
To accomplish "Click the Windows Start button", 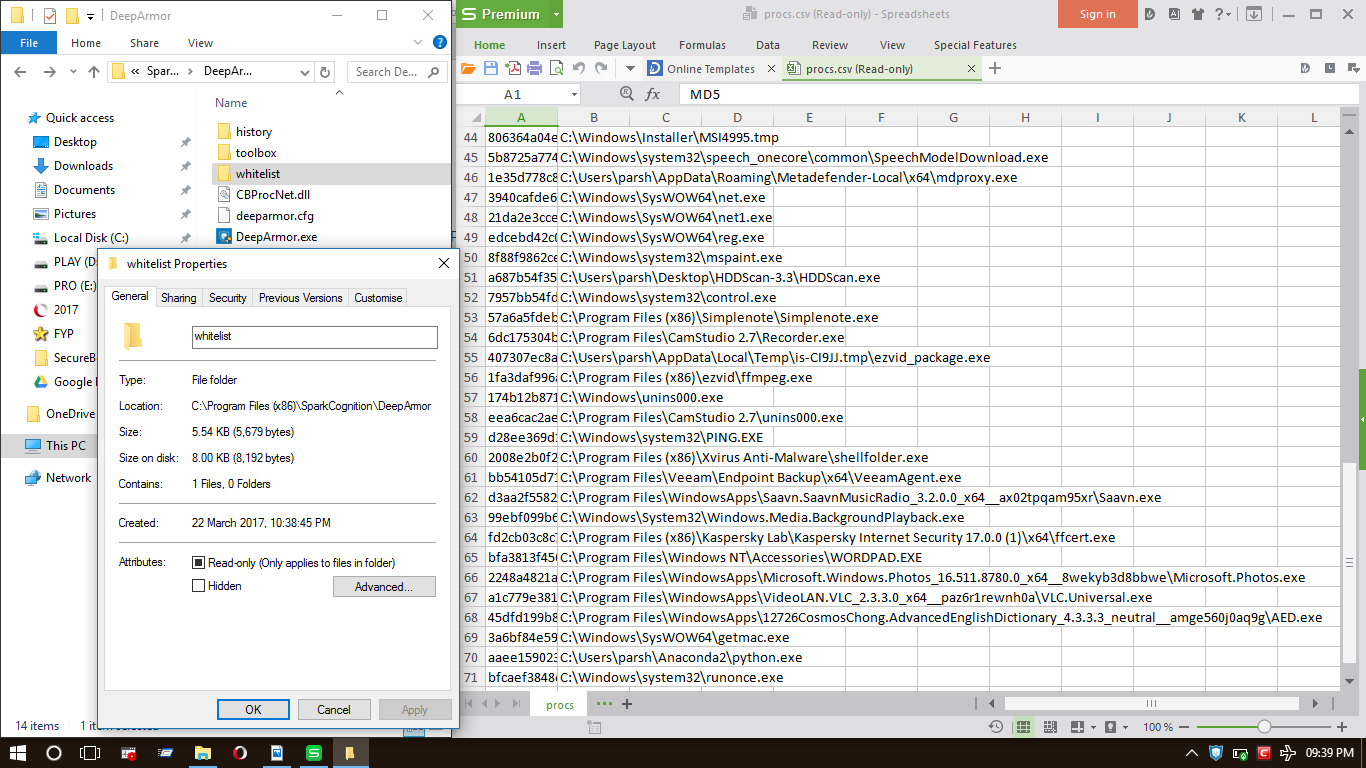I will (x=18, y=753).
